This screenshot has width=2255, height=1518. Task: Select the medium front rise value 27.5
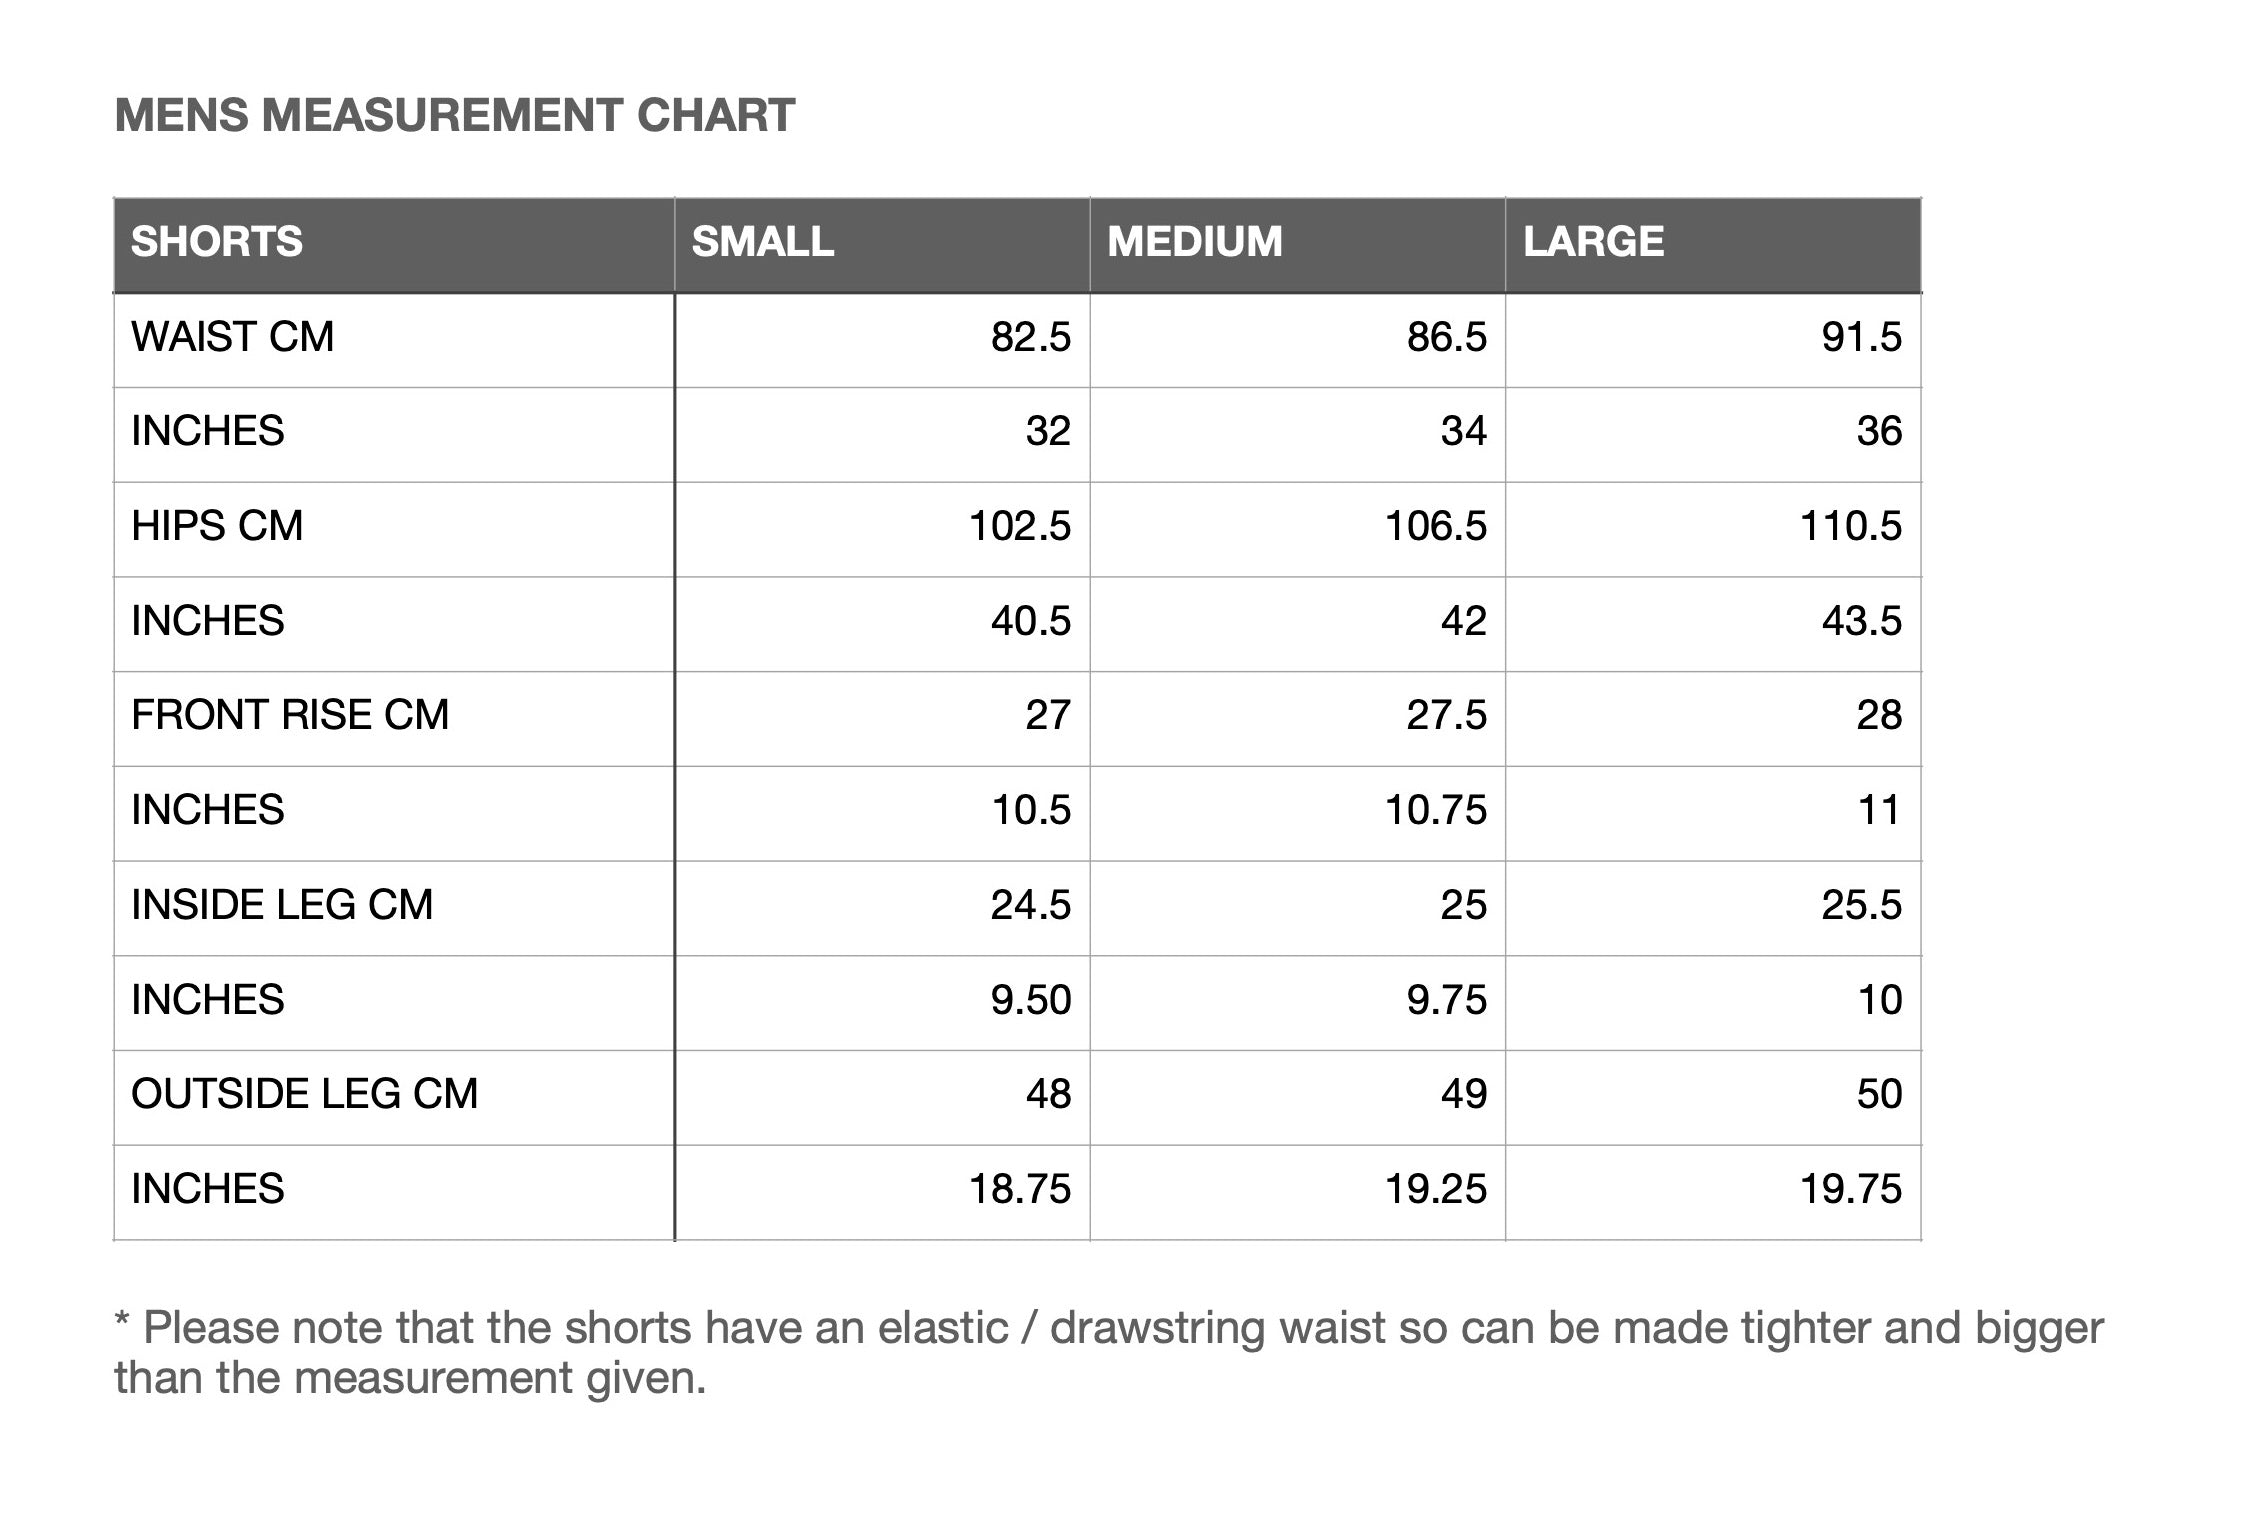point(1446,715)
